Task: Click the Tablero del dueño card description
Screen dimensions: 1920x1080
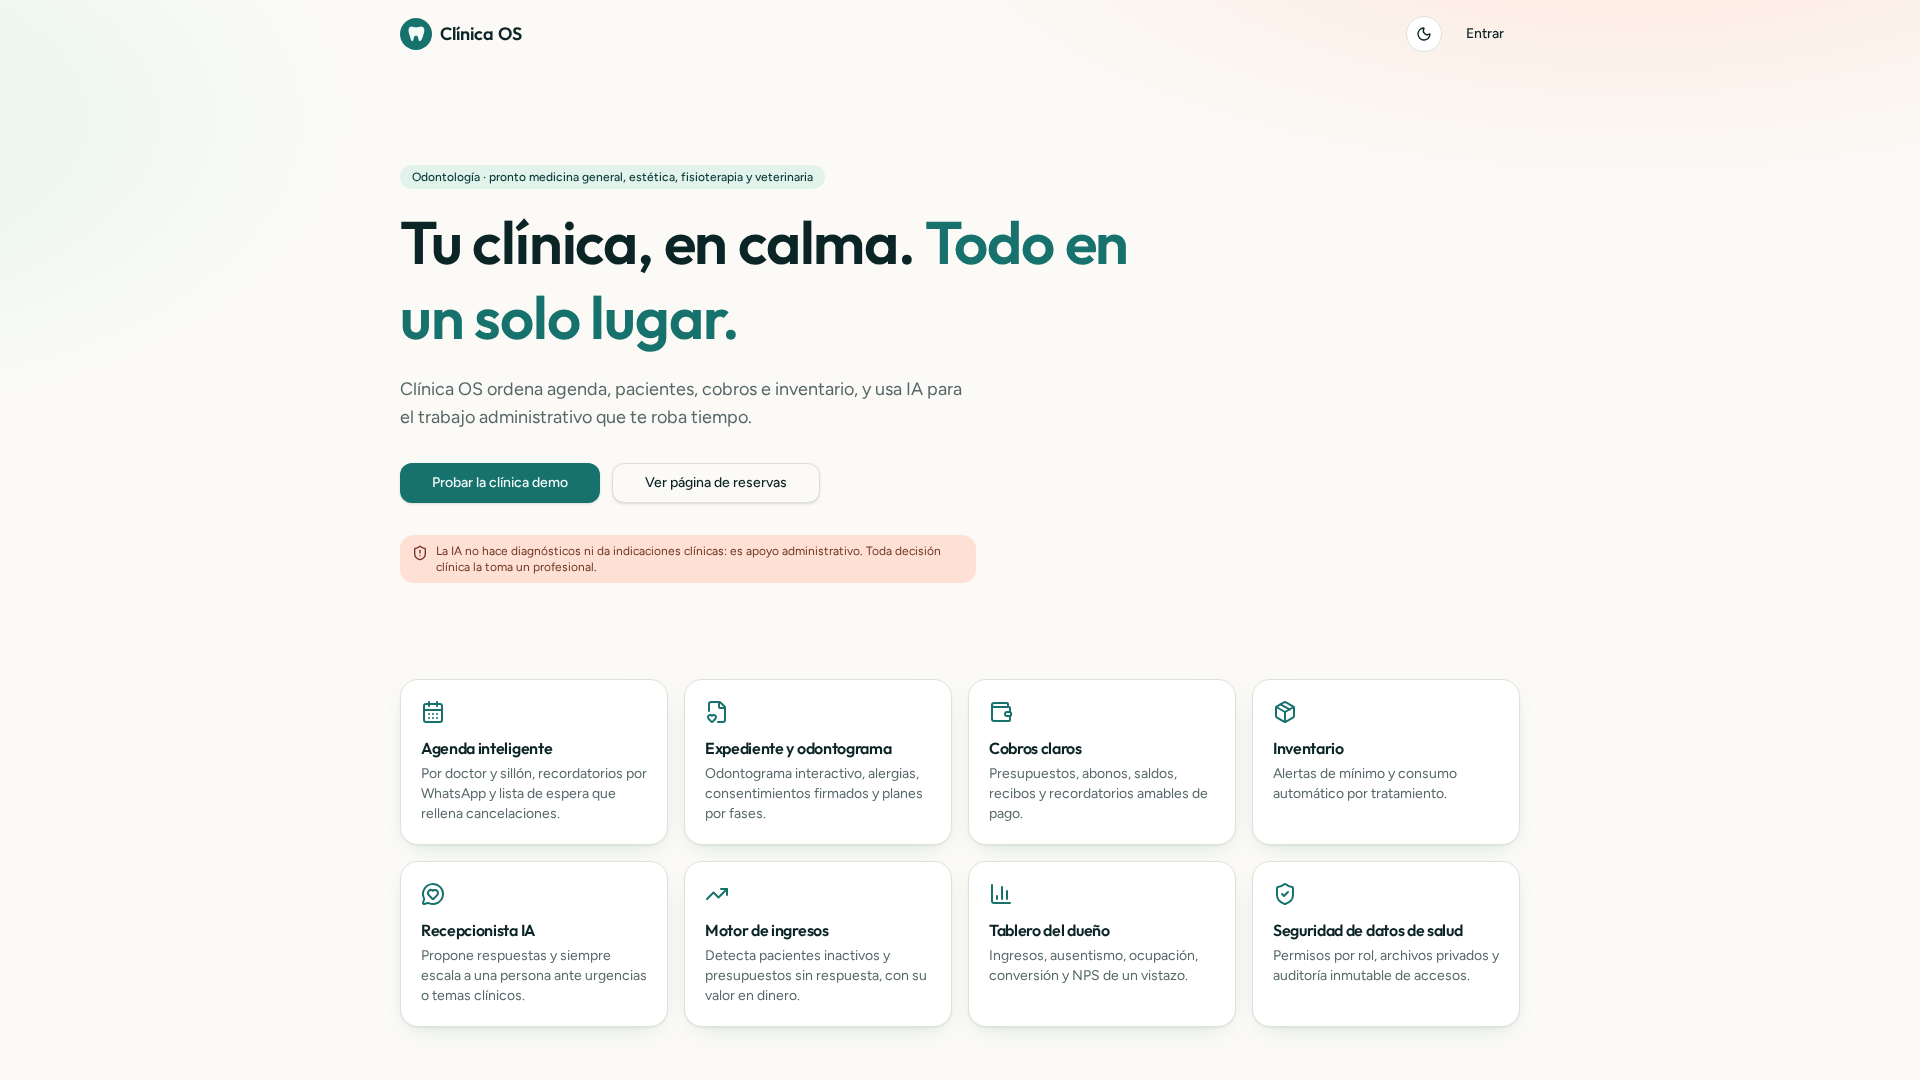Action: 1094,966
